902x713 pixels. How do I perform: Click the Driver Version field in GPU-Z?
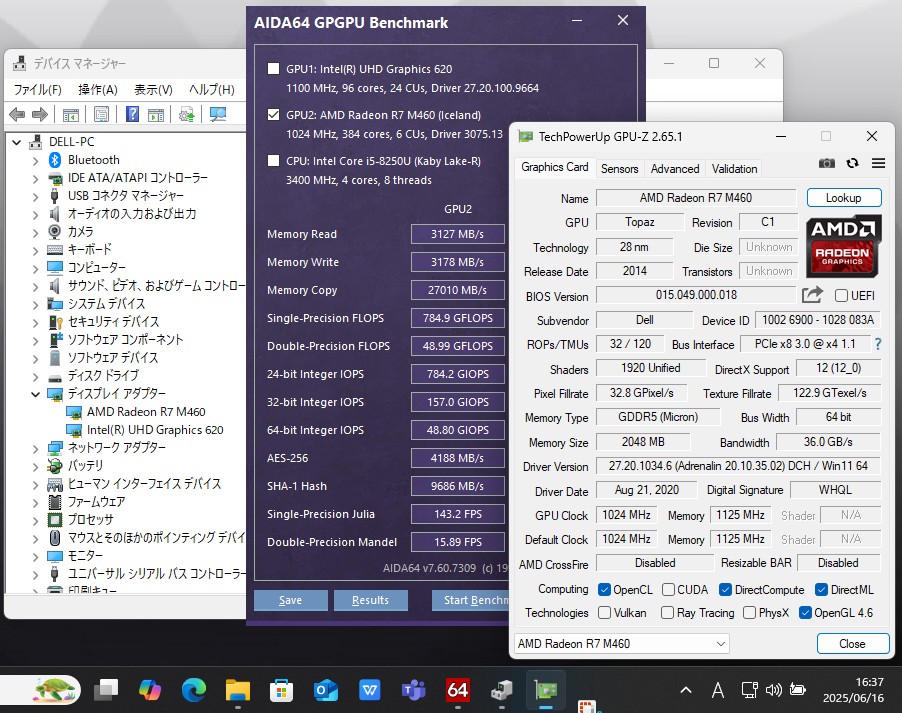[x=738, y=466]
